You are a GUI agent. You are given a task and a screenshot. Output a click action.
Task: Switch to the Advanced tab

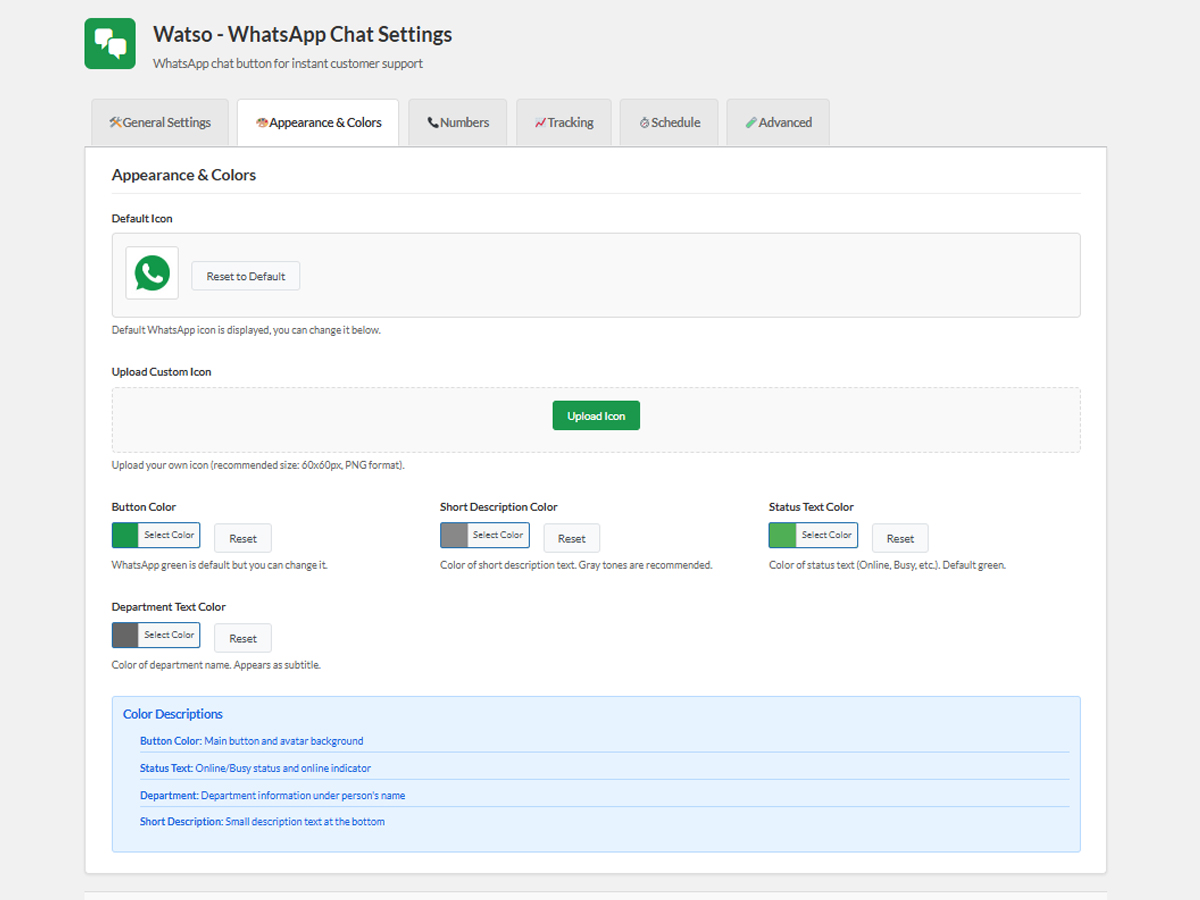click(778, 123)
